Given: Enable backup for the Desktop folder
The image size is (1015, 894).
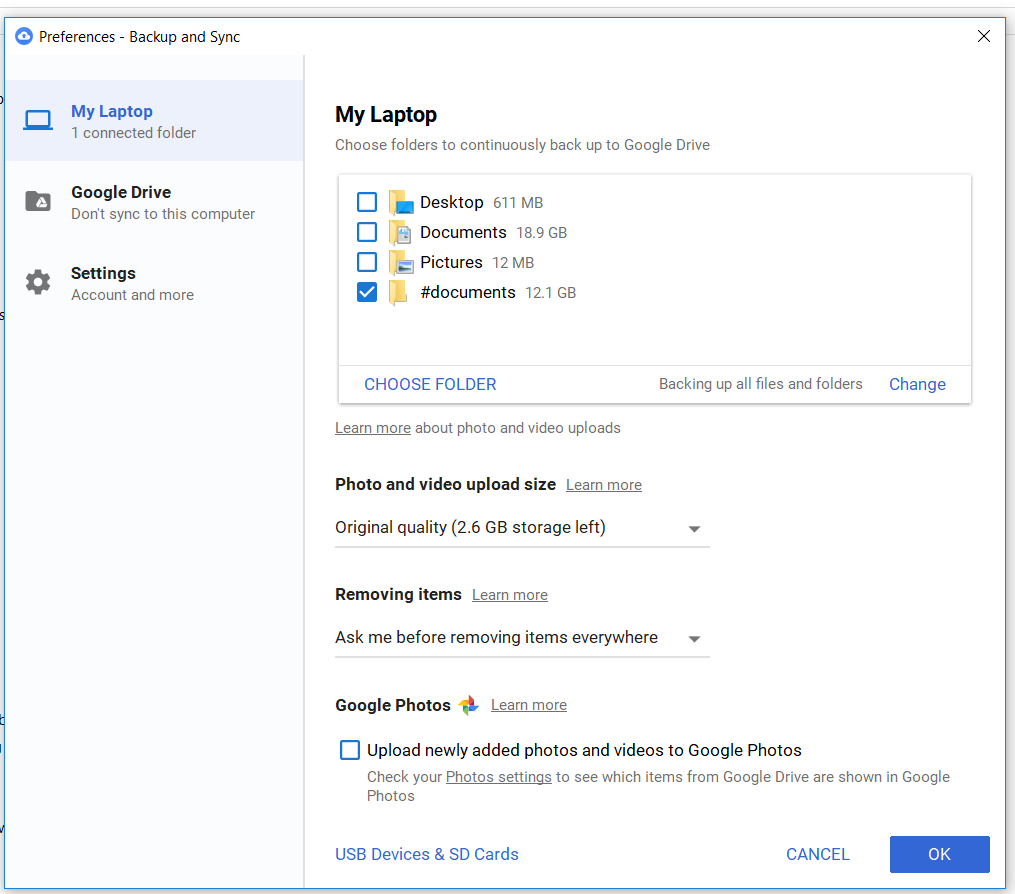Looking at the screenshot, I should (367, 201).
